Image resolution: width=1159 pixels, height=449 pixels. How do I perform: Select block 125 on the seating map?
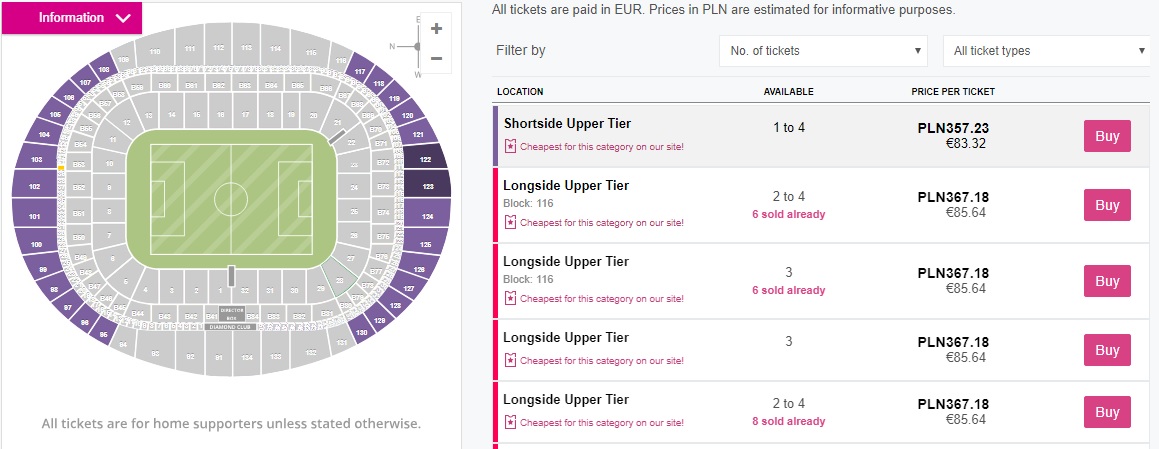point(426,245)
